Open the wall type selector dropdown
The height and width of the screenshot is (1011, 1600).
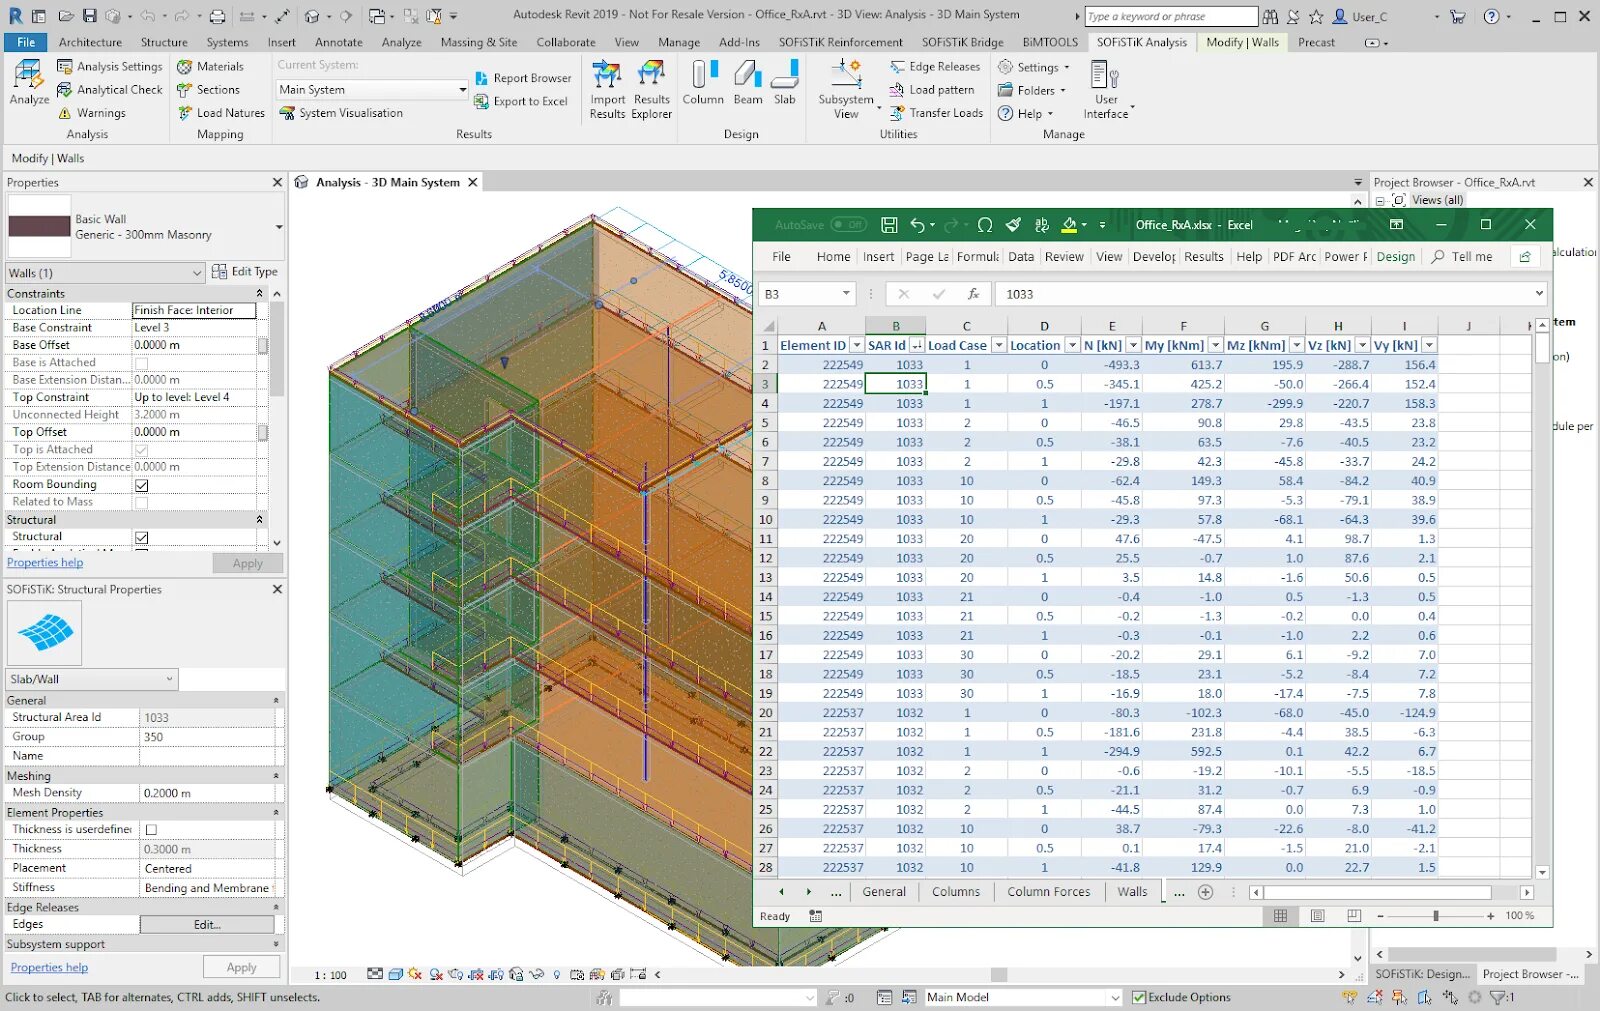click(279, 227)
